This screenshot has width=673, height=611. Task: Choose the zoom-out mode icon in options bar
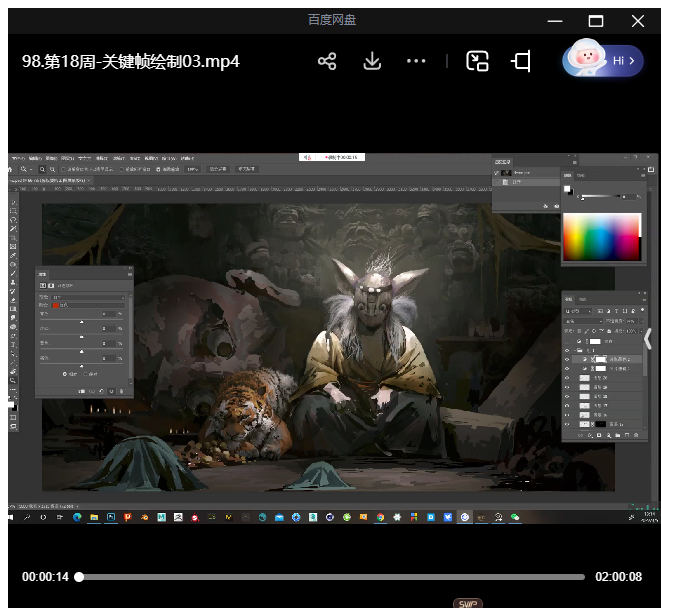(x=52, y=169)
